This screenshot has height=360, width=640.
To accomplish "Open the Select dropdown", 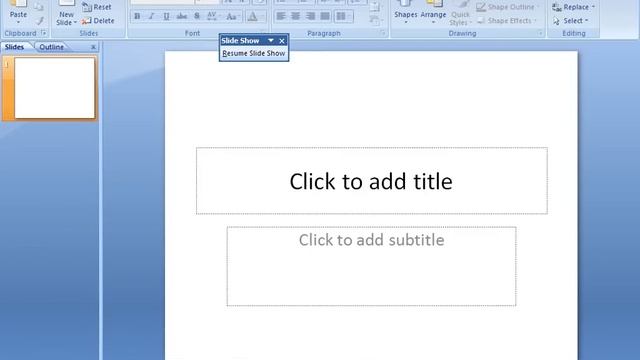I will [570, 20].
